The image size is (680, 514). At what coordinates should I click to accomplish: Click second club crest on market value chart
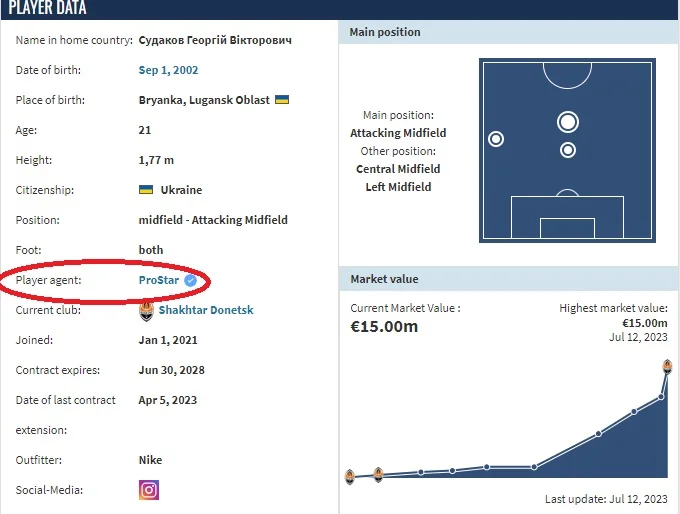coord(378,473)
